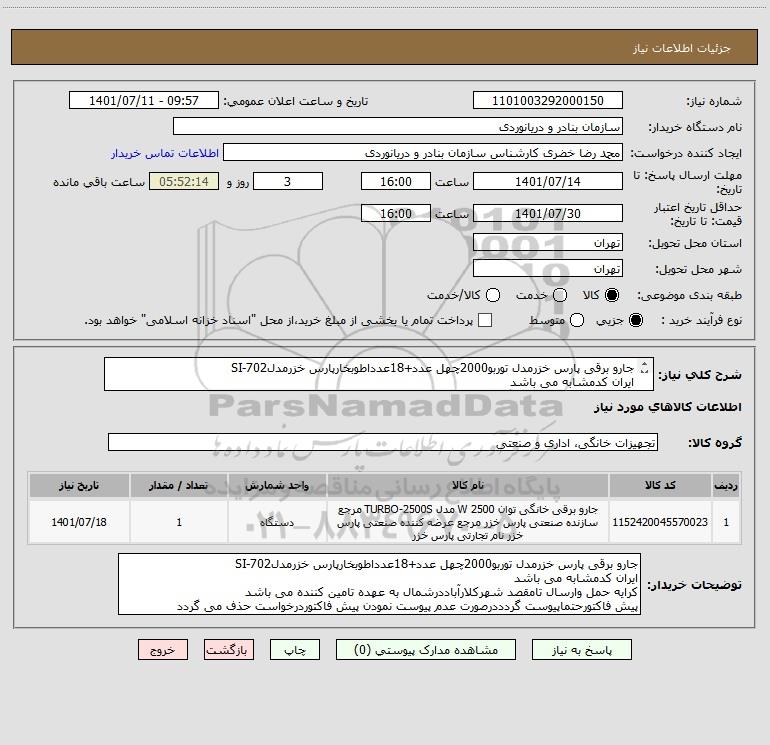Click the scroll arrows of شرح کلی نیاز box
The height and width of the screenshot is (745, 770).
tap(645, 368)
